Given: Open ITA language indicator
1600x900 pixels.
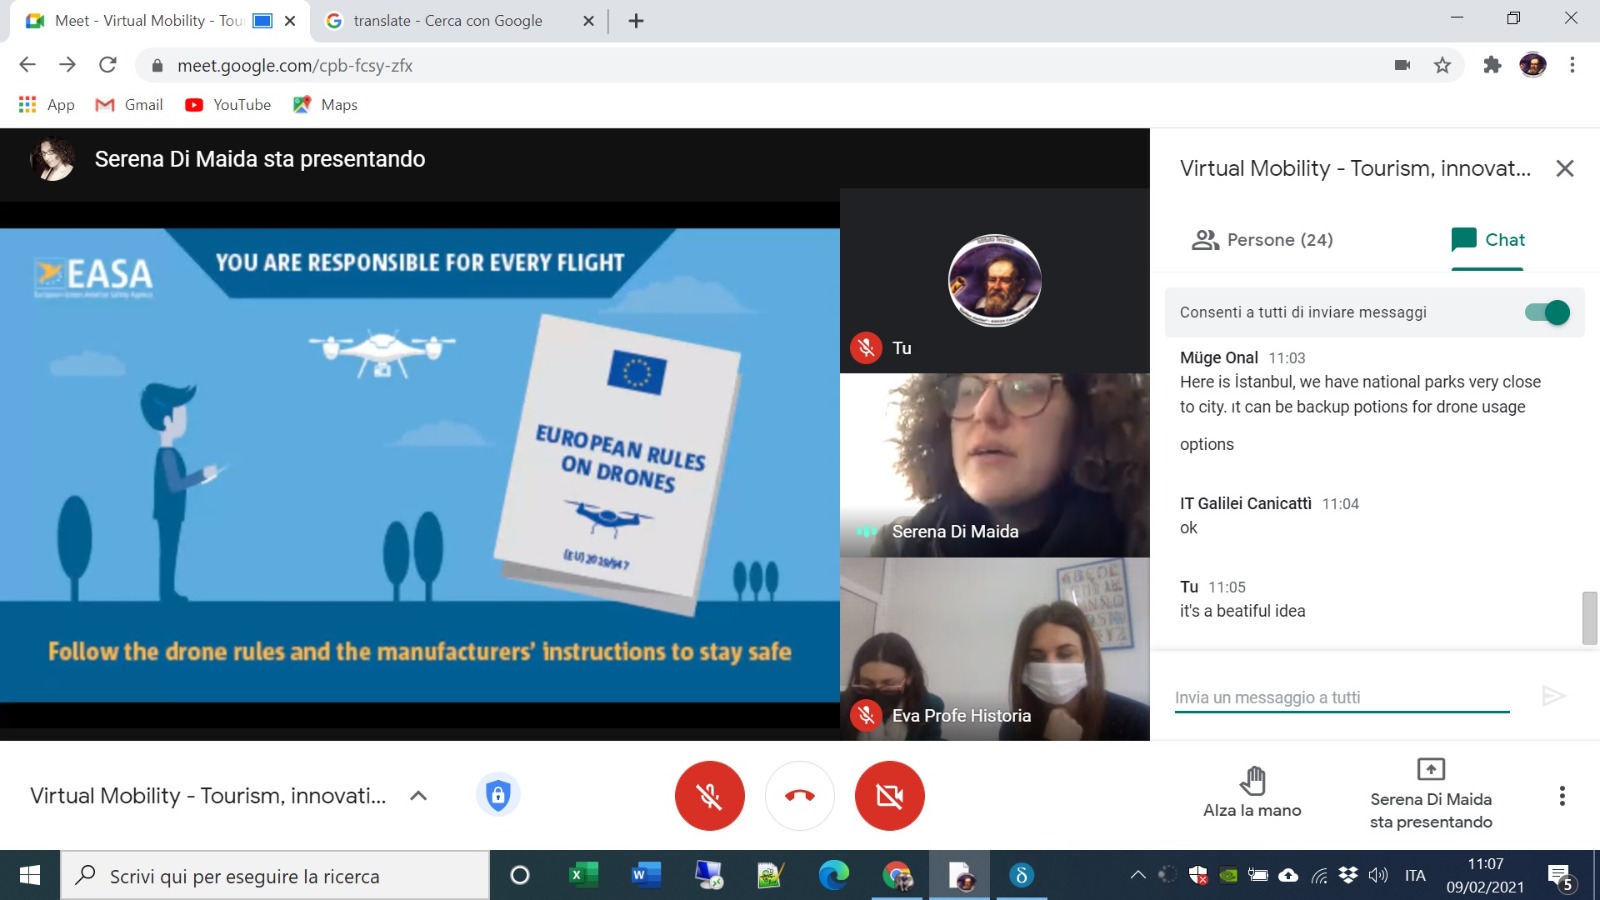Looking at the screenshot, I should 1415,876.
